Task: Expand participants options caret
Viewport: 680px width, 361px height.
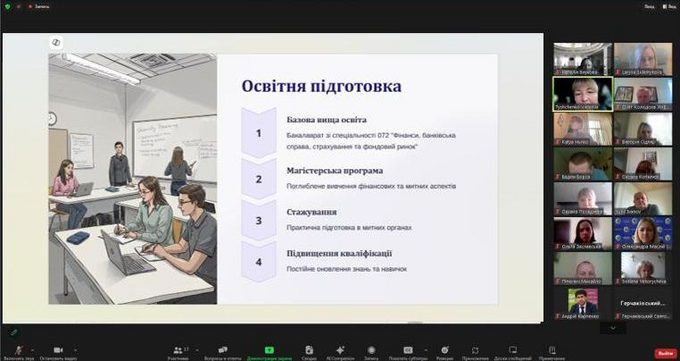Action: click(197, 350)
